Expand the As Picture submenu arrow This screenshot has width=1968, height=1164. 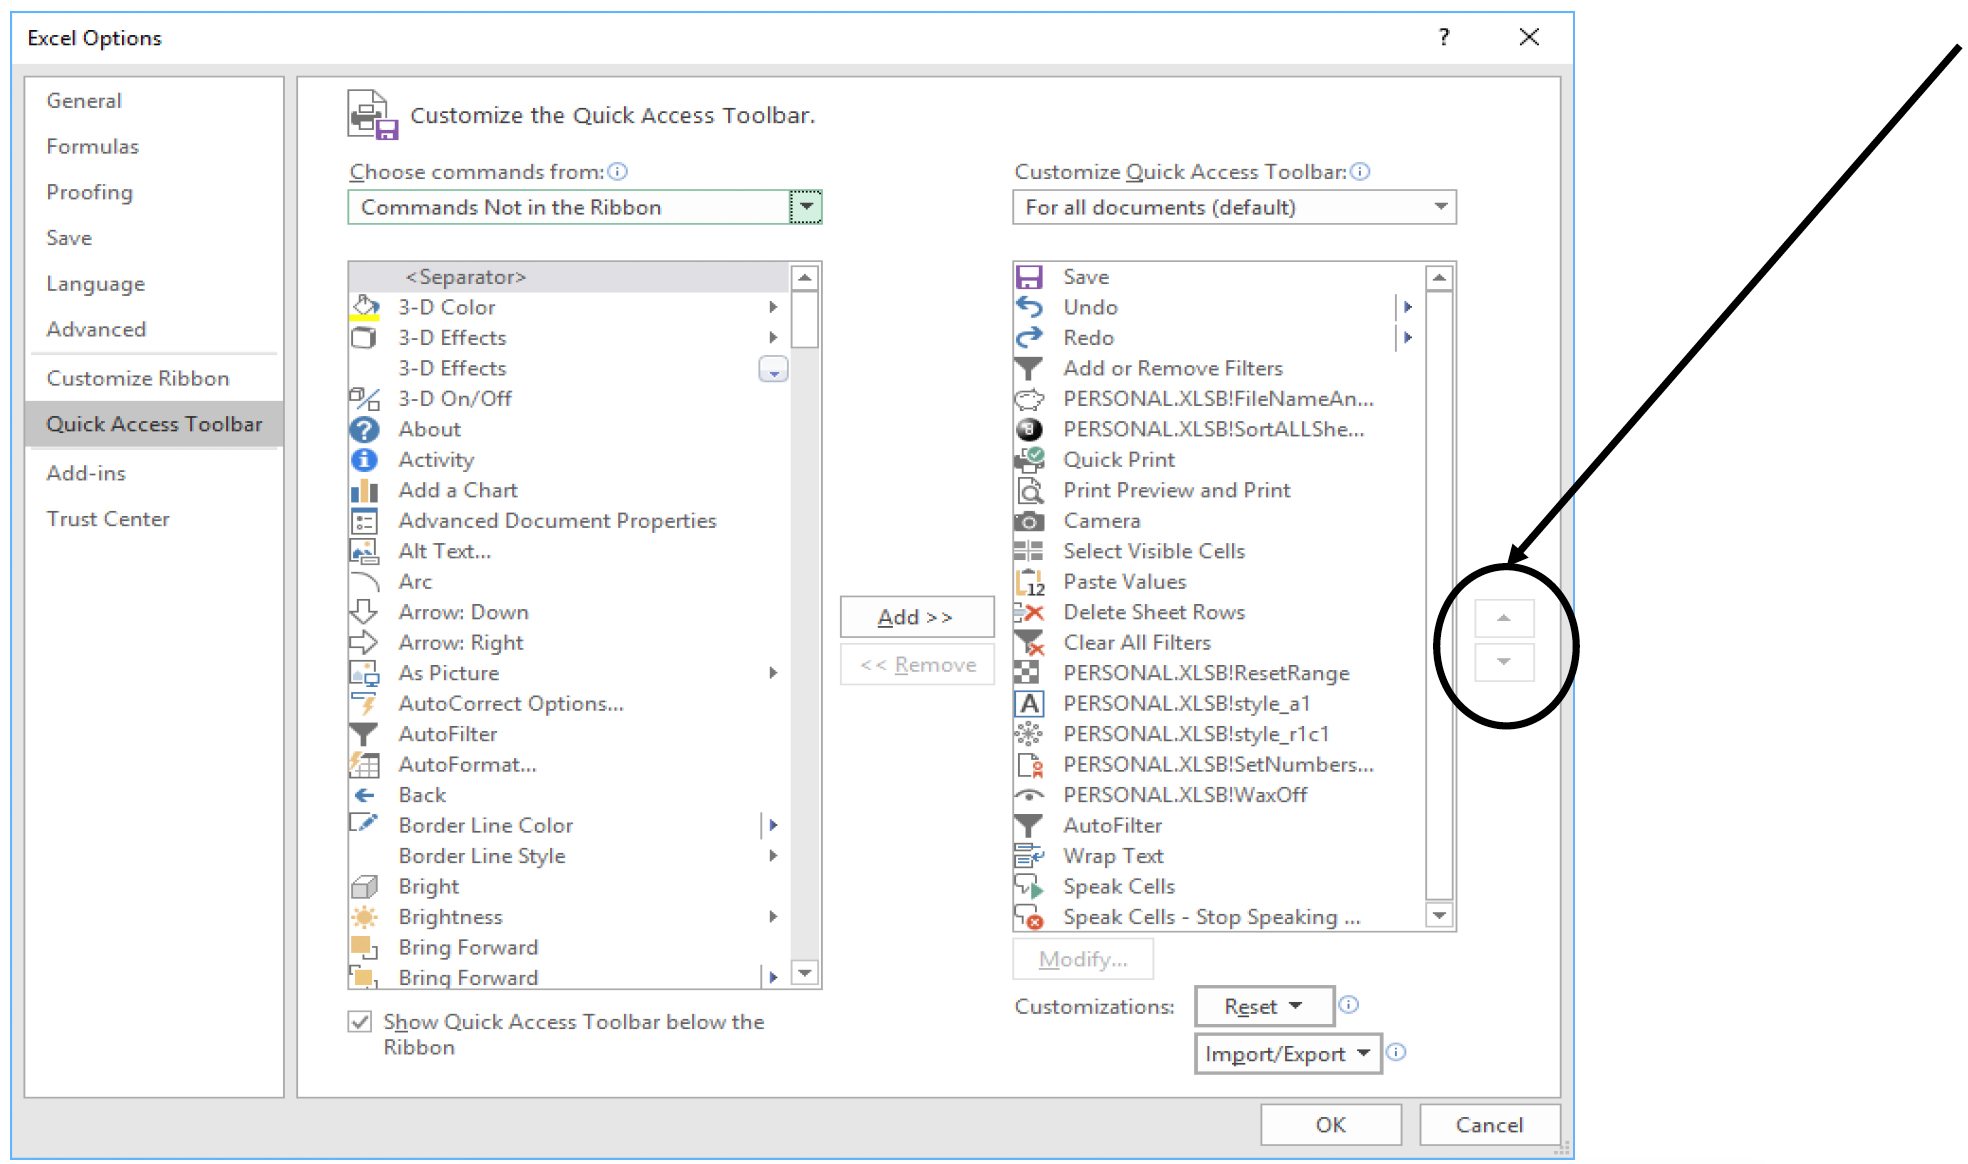[x=773, y=673]
